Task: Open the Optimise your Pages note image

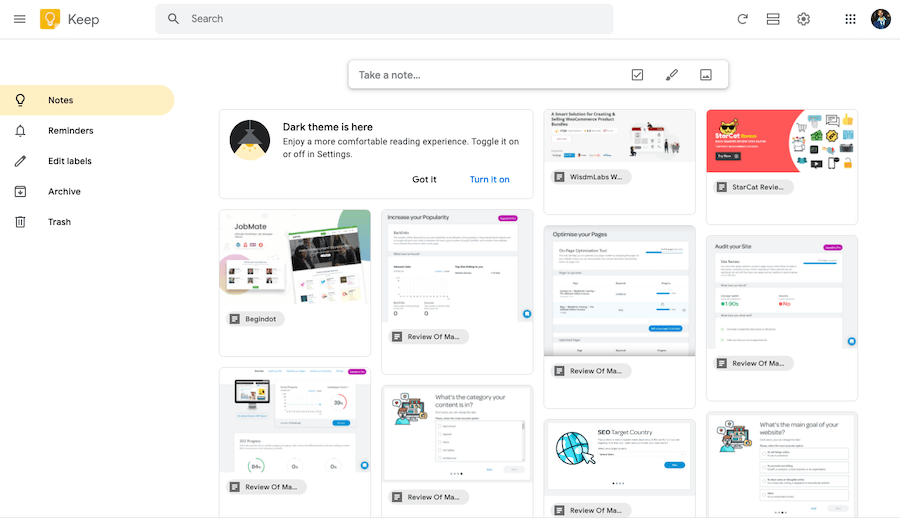Action: 619,291
